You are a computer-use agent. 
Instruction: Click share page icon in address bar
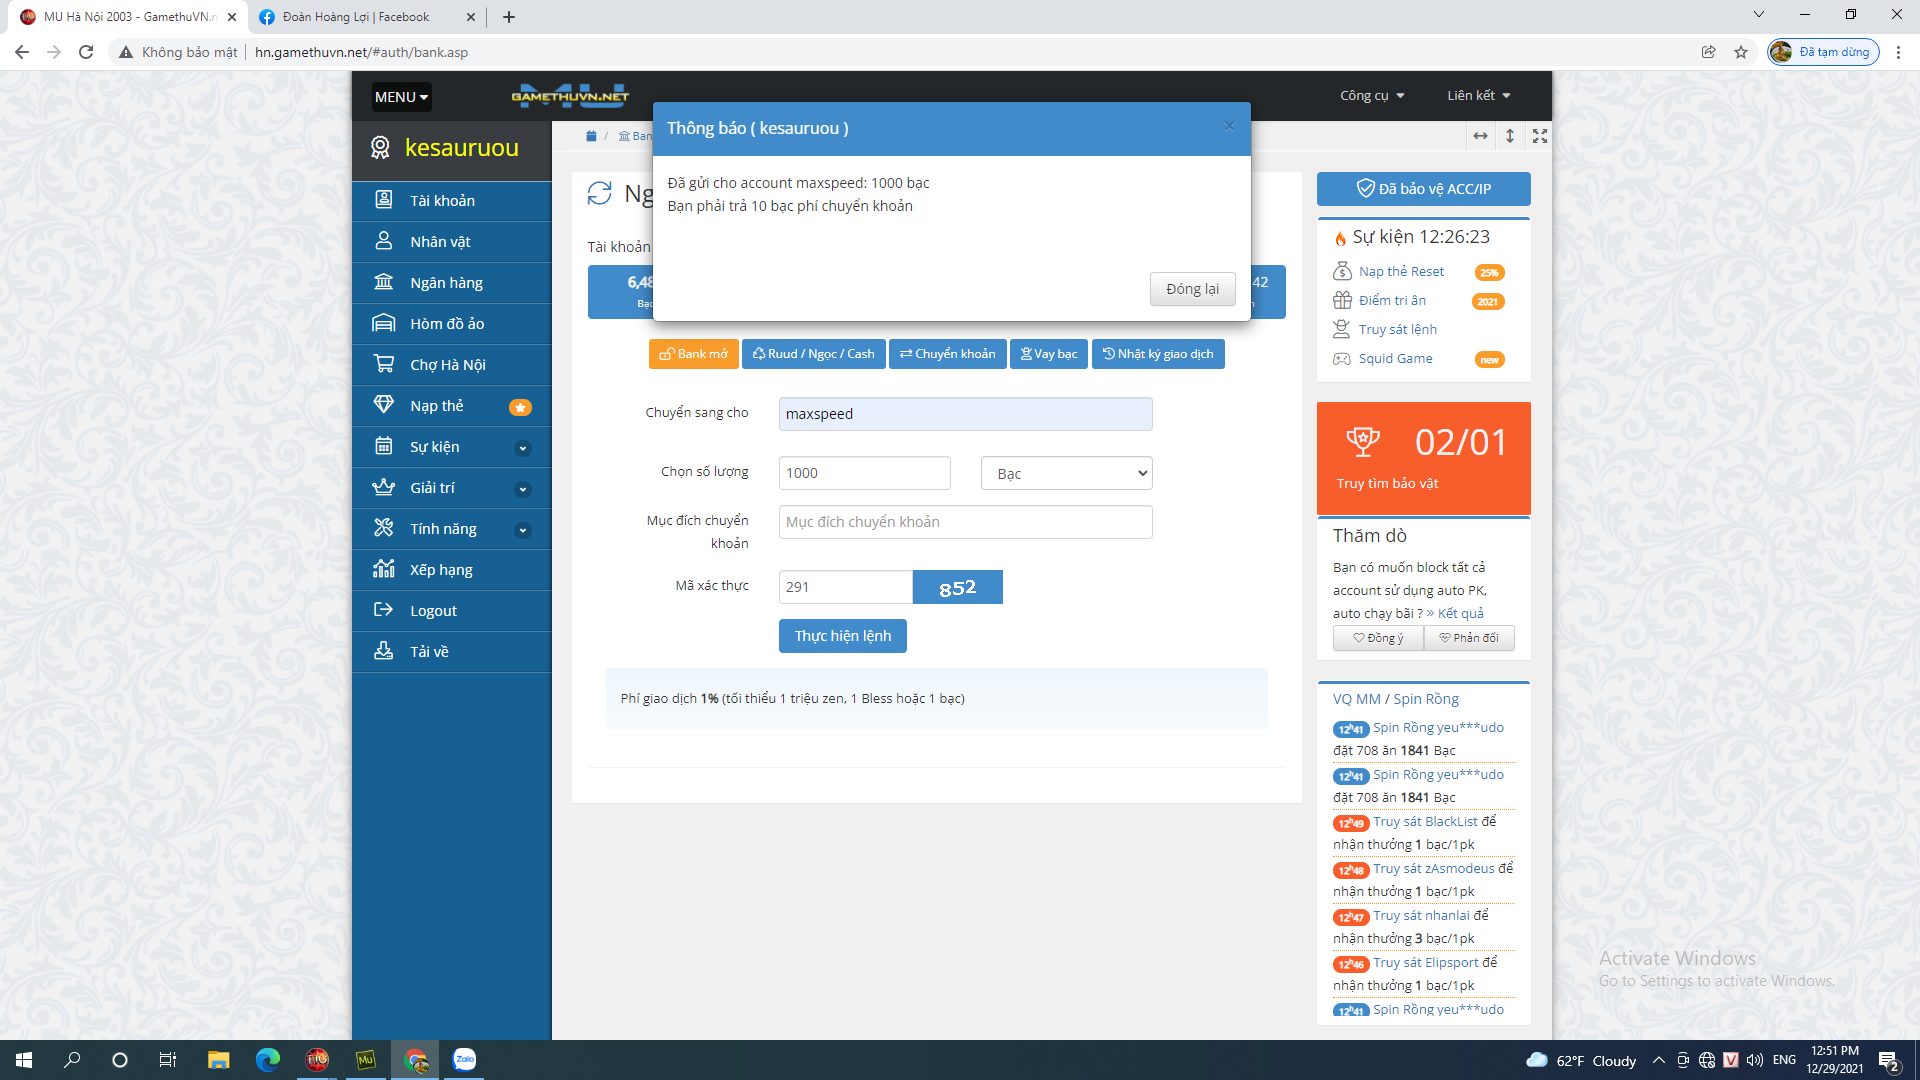click(1708, 52)
